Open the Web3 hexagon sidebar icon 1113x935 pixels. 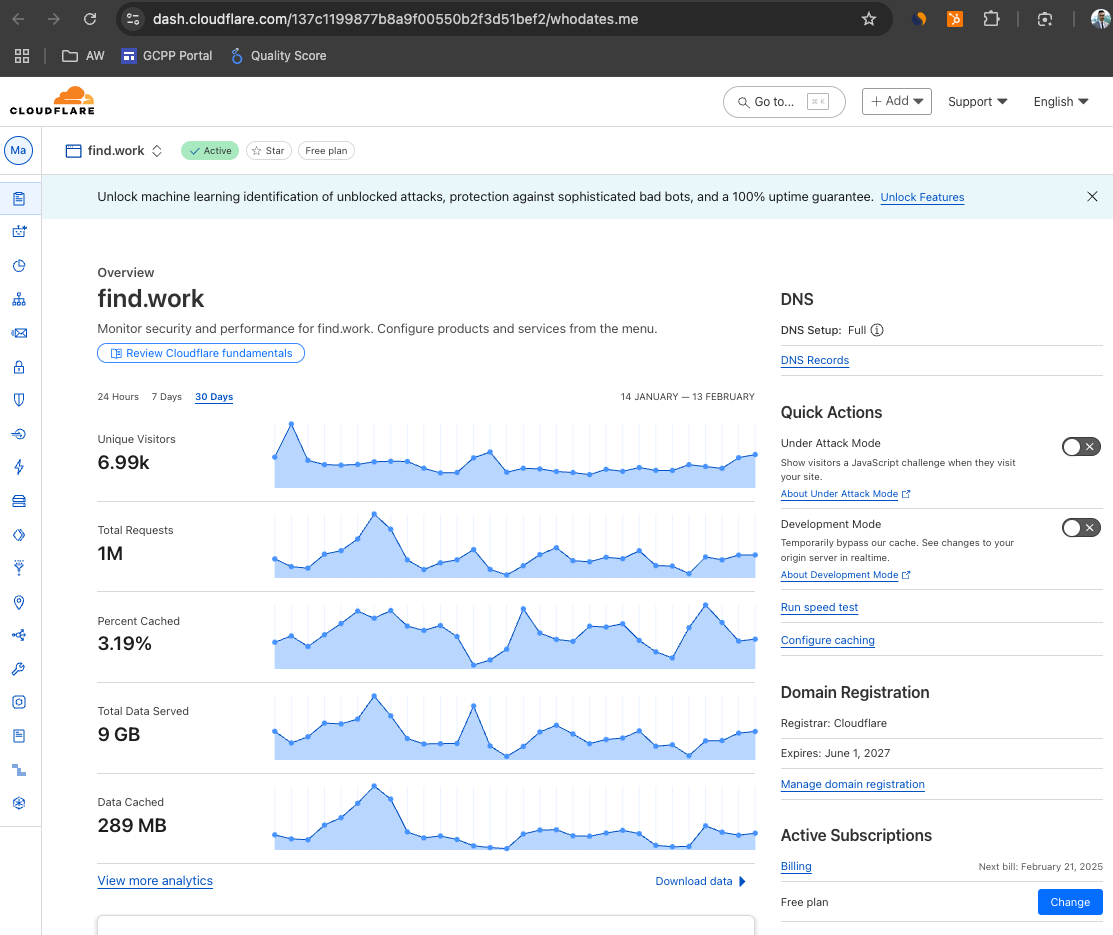point(19,803)
